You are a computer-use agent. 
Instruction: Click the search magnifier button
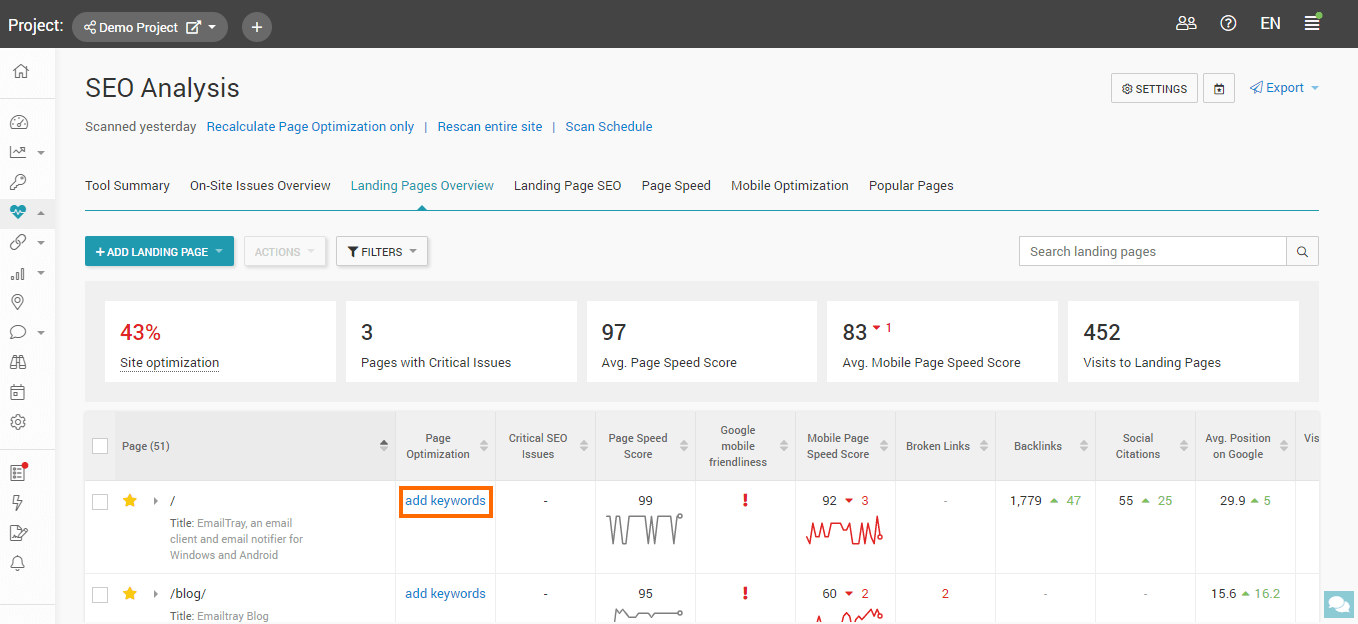pos(1302,252)
